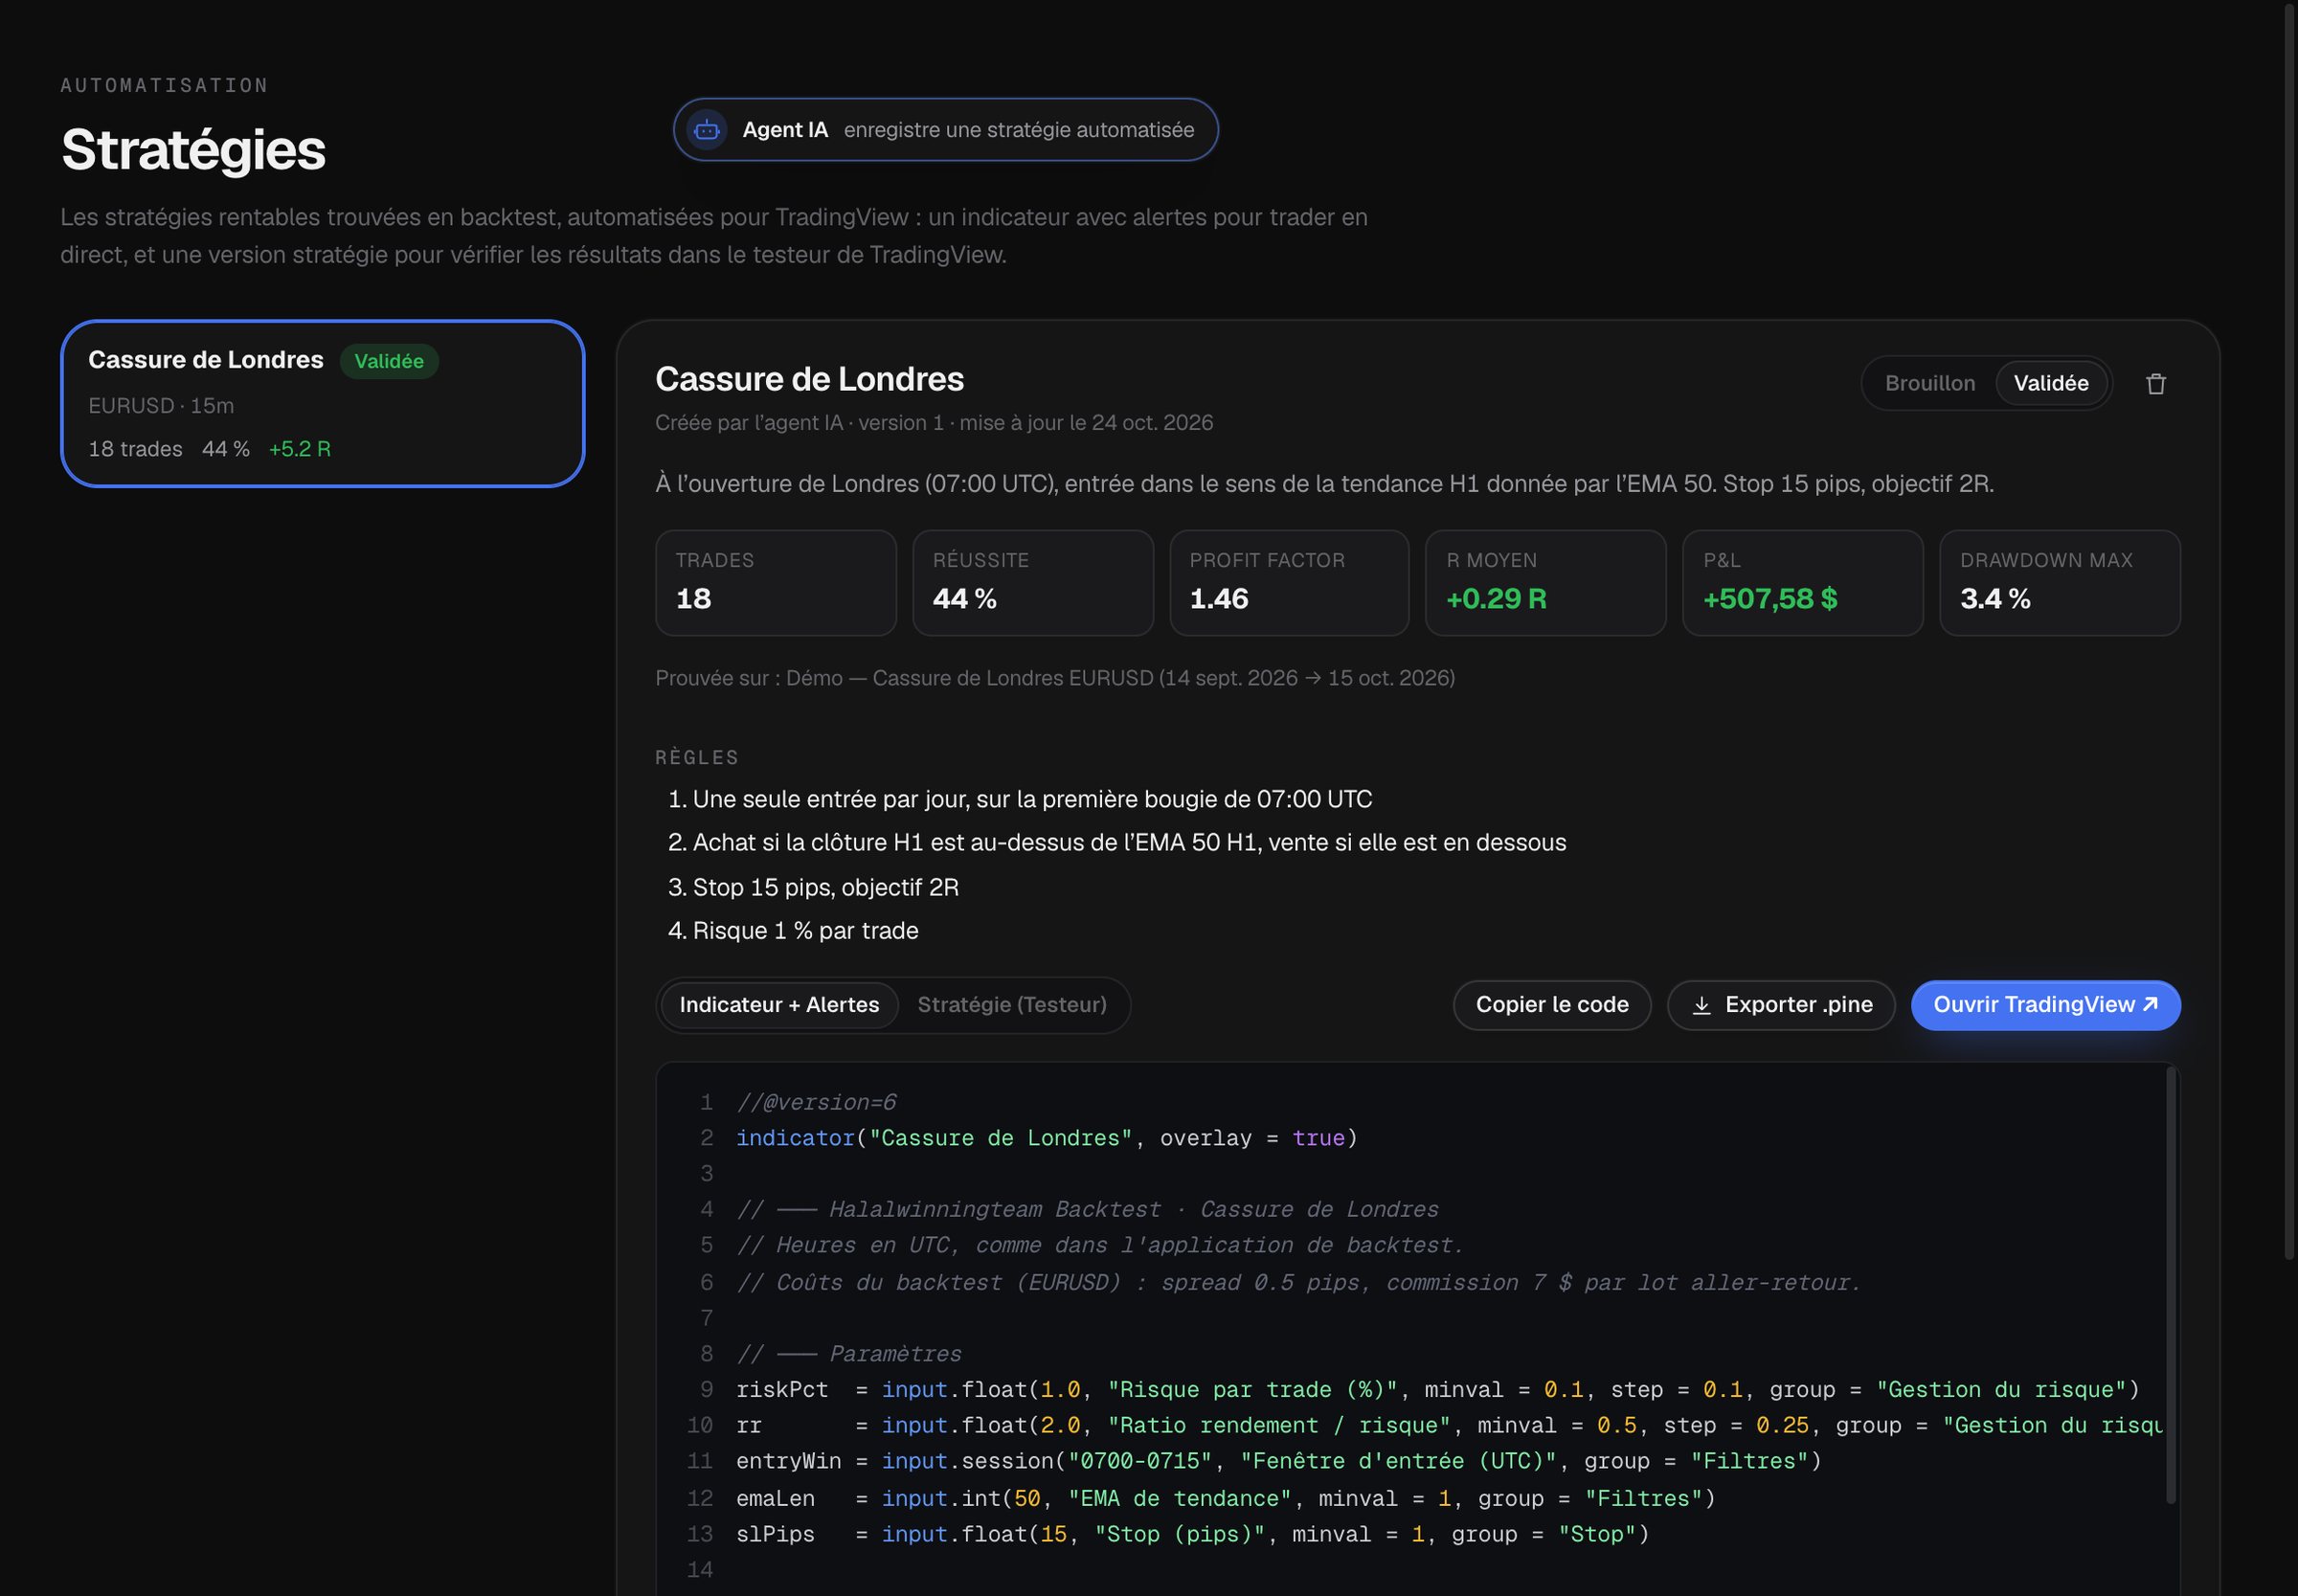Select the Cassure de Londres strategy card

pyautogui.click(x=323, y=404)
